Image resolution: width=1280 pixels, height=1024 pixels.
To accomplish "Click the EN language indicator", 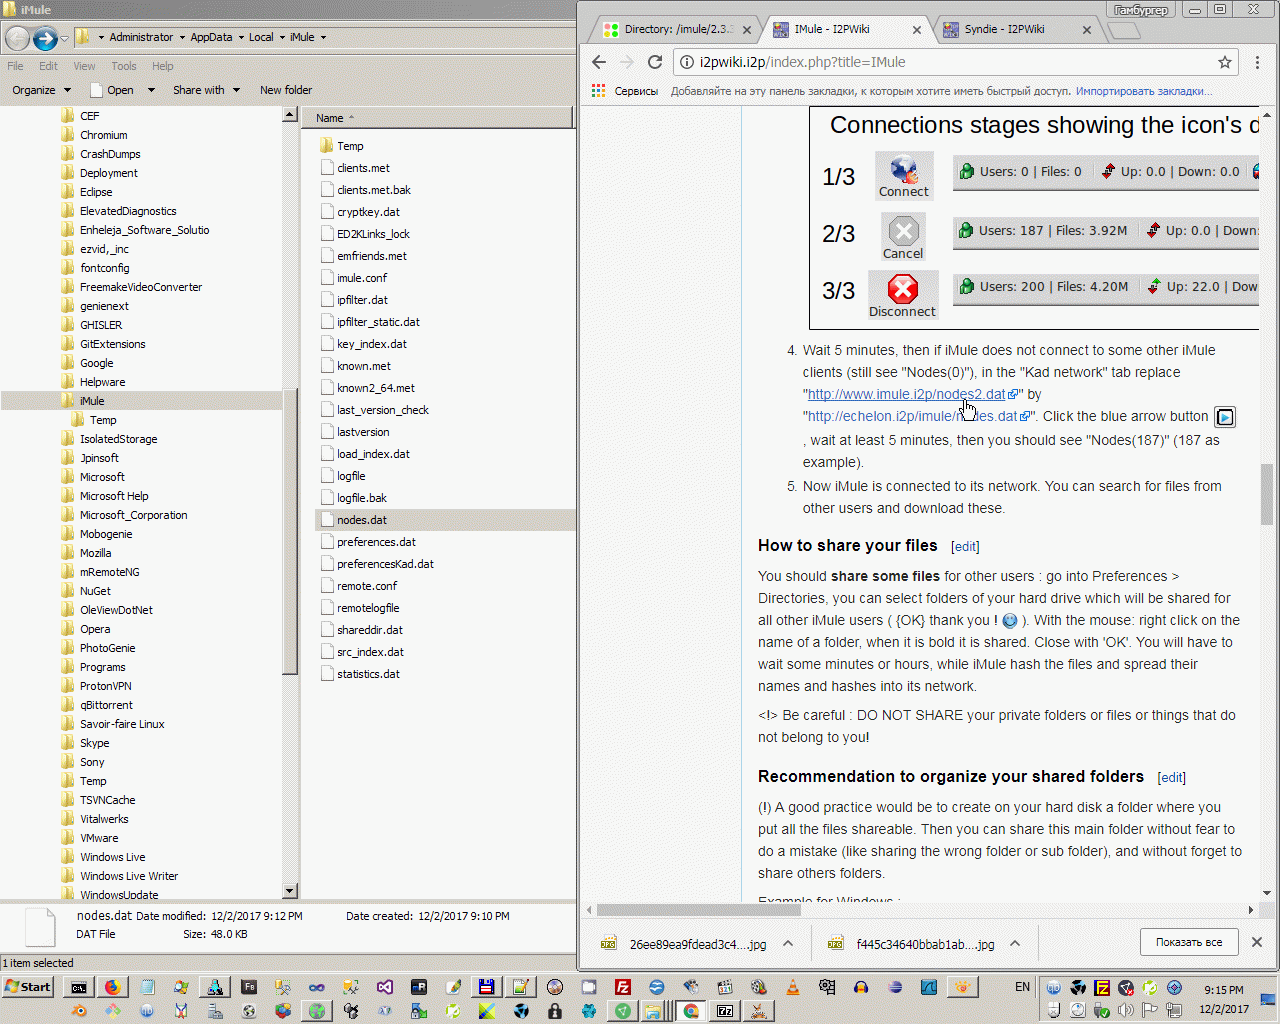I will (1022, 987).
